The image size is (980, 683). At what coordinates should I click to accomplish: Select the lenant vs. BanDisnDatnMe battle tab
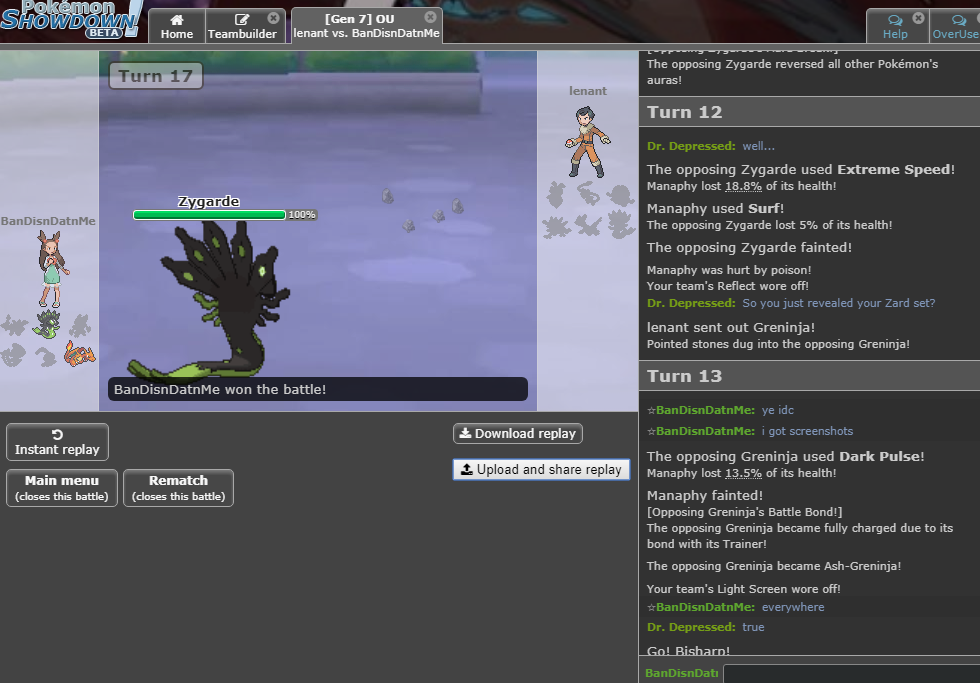(366, 26)
